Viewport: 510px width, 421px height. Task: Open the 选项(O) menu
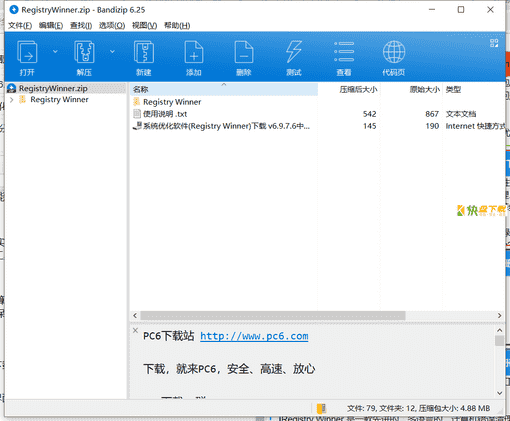tap(112, 26)
